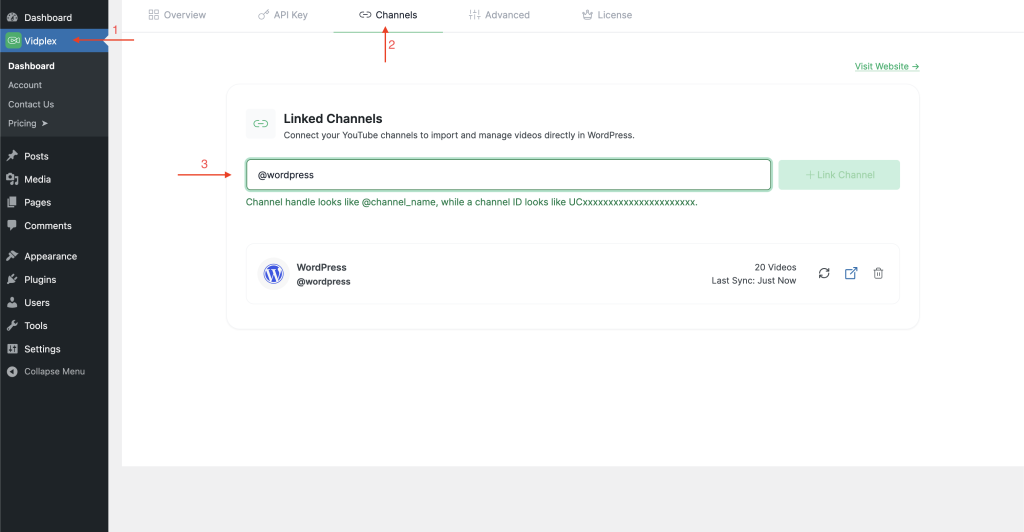This screenshot has height=532, width=1024.
Task: Delete WordPress channel with trash icon
Action: 878,273
